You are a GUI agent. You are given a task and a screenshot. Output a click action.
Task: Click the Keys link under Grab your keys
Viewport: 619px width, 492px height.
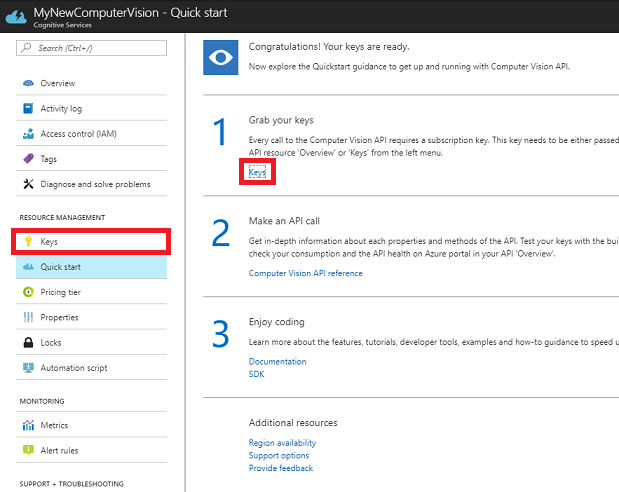pos(257,173)
